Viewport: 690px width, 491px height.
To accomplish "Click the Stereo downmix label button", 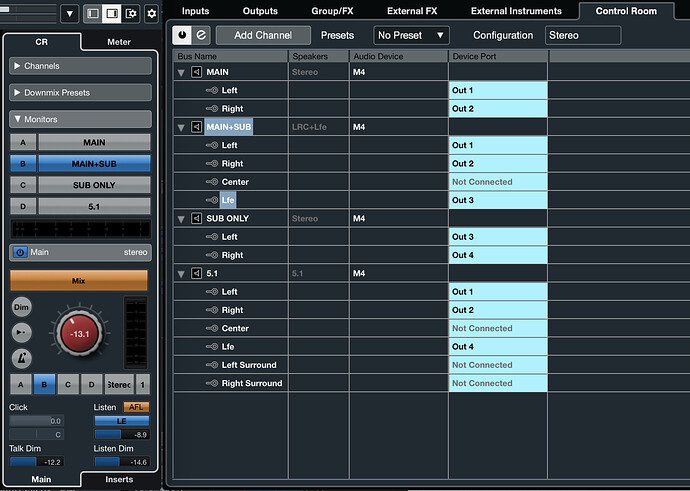I will [119, 385].
